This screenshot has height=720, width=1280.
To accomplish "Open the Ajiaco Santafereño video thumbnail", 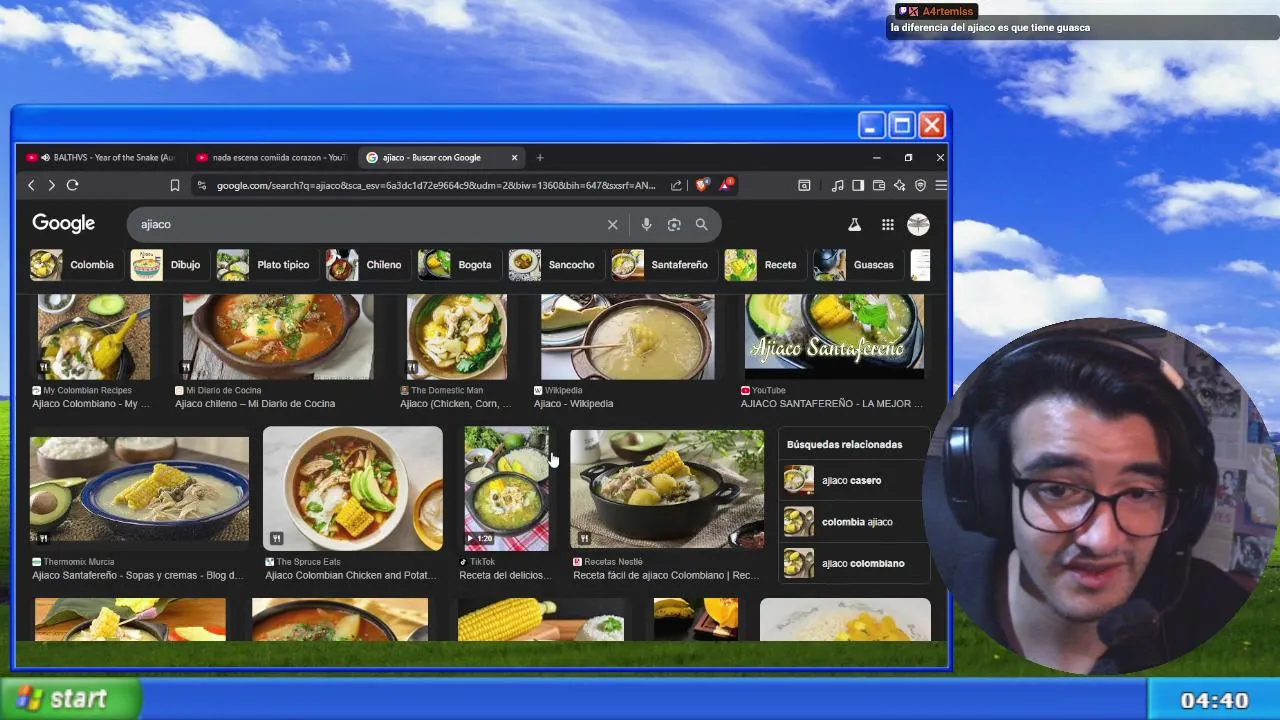I will click(834, 337).
